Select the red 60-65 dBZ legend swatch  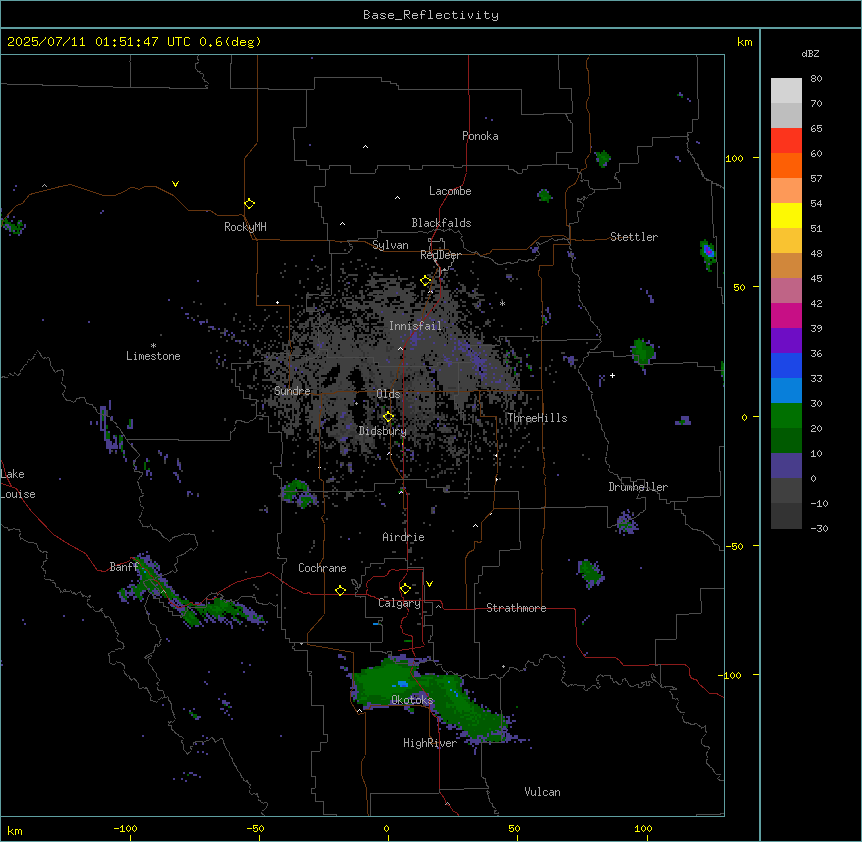click(786, 141)
